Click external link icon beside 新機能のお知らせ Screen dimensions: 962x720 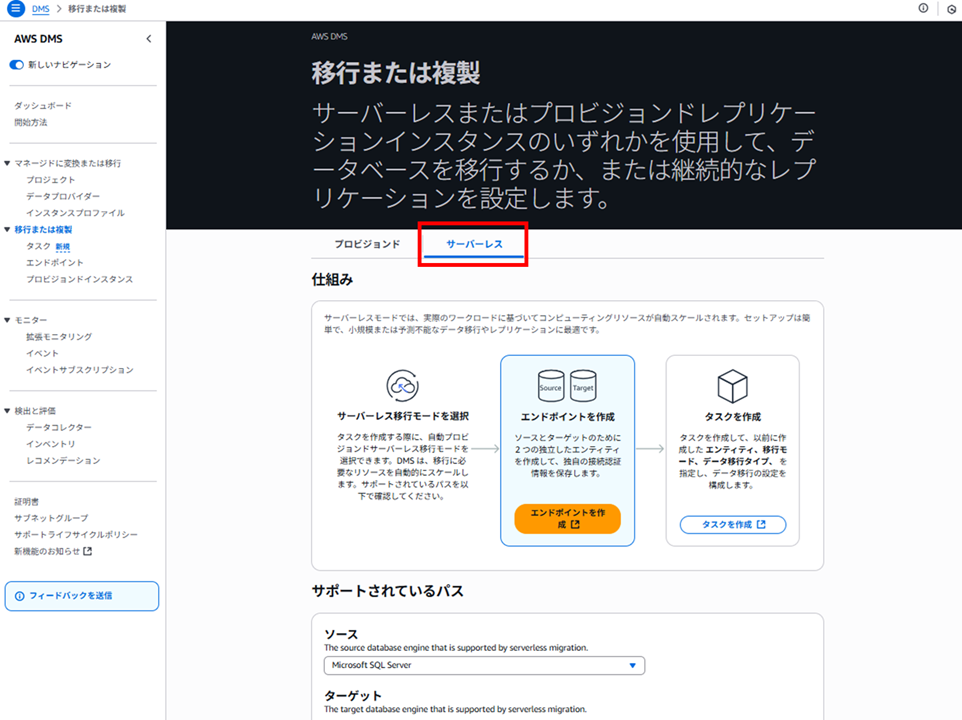coord(88,551)
